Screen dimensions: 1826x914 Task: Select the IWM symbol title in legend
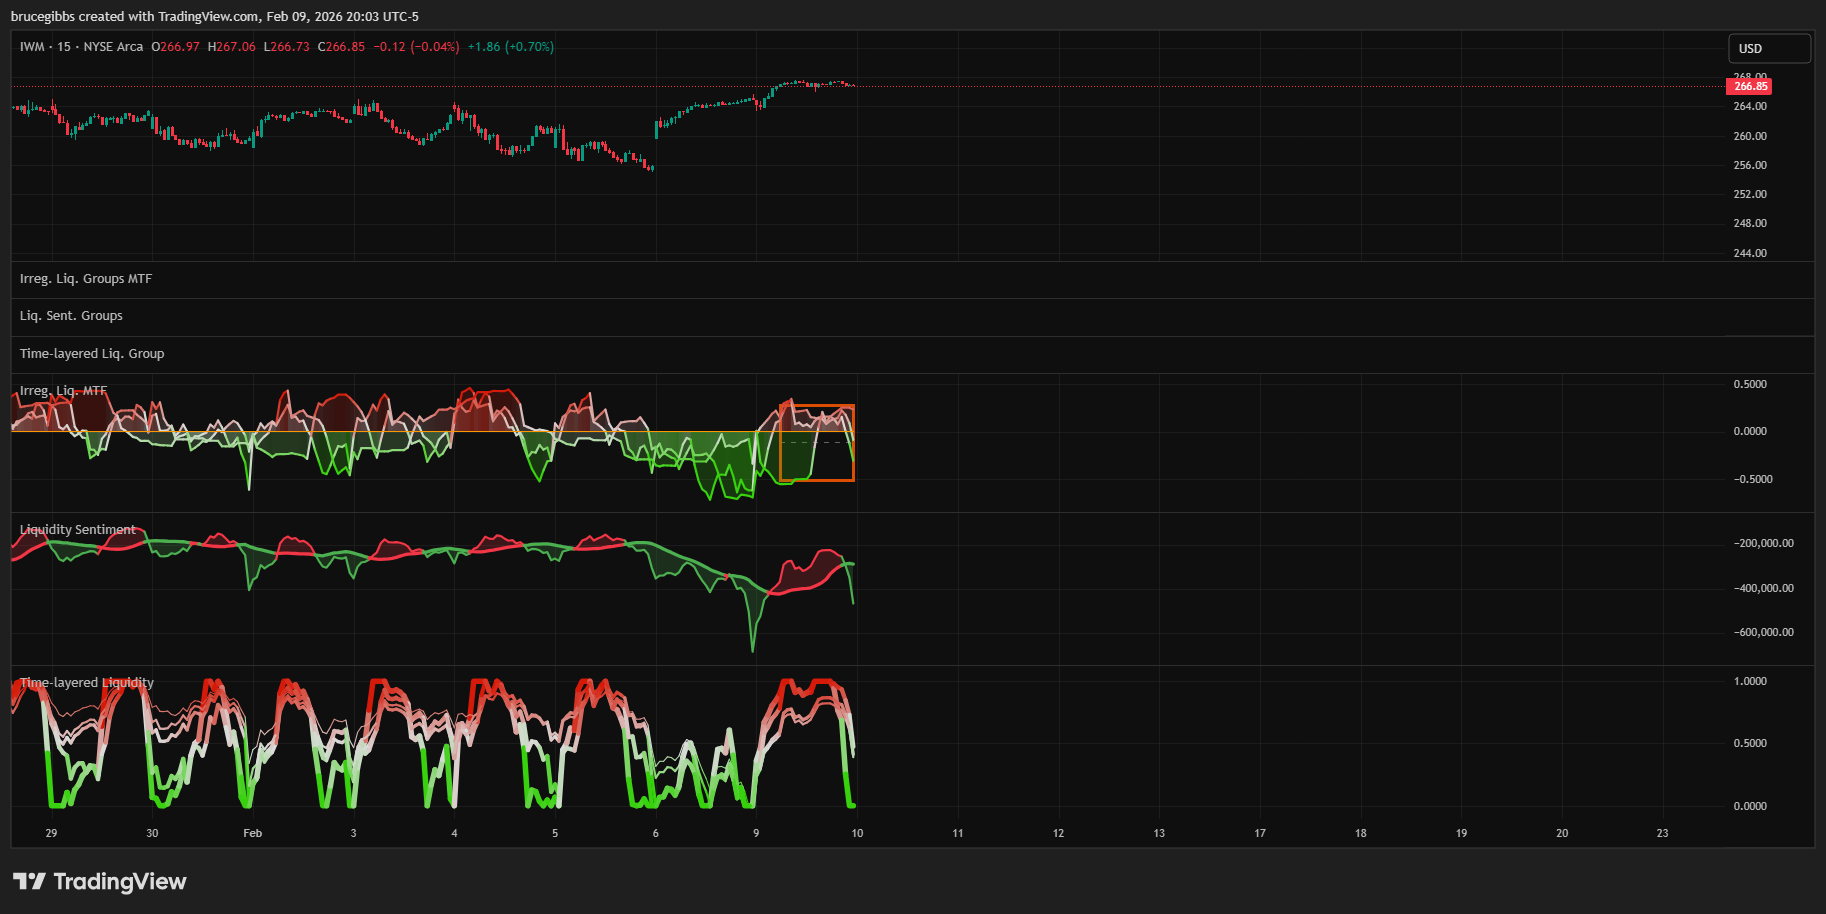pyautogui.click(x=32, y=47)
